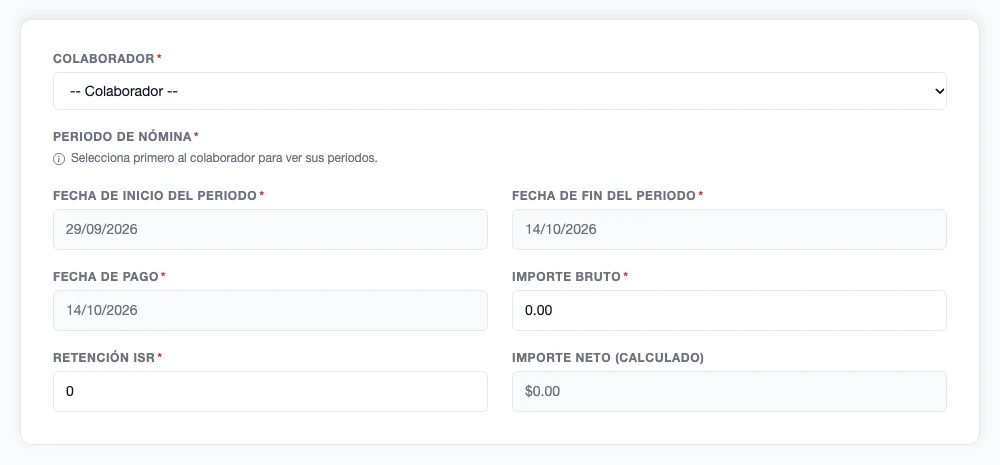Viewport: 1000px width, 465px height.
Task: Click the Importe neto calculado field
Action: [x=729, y=391]
